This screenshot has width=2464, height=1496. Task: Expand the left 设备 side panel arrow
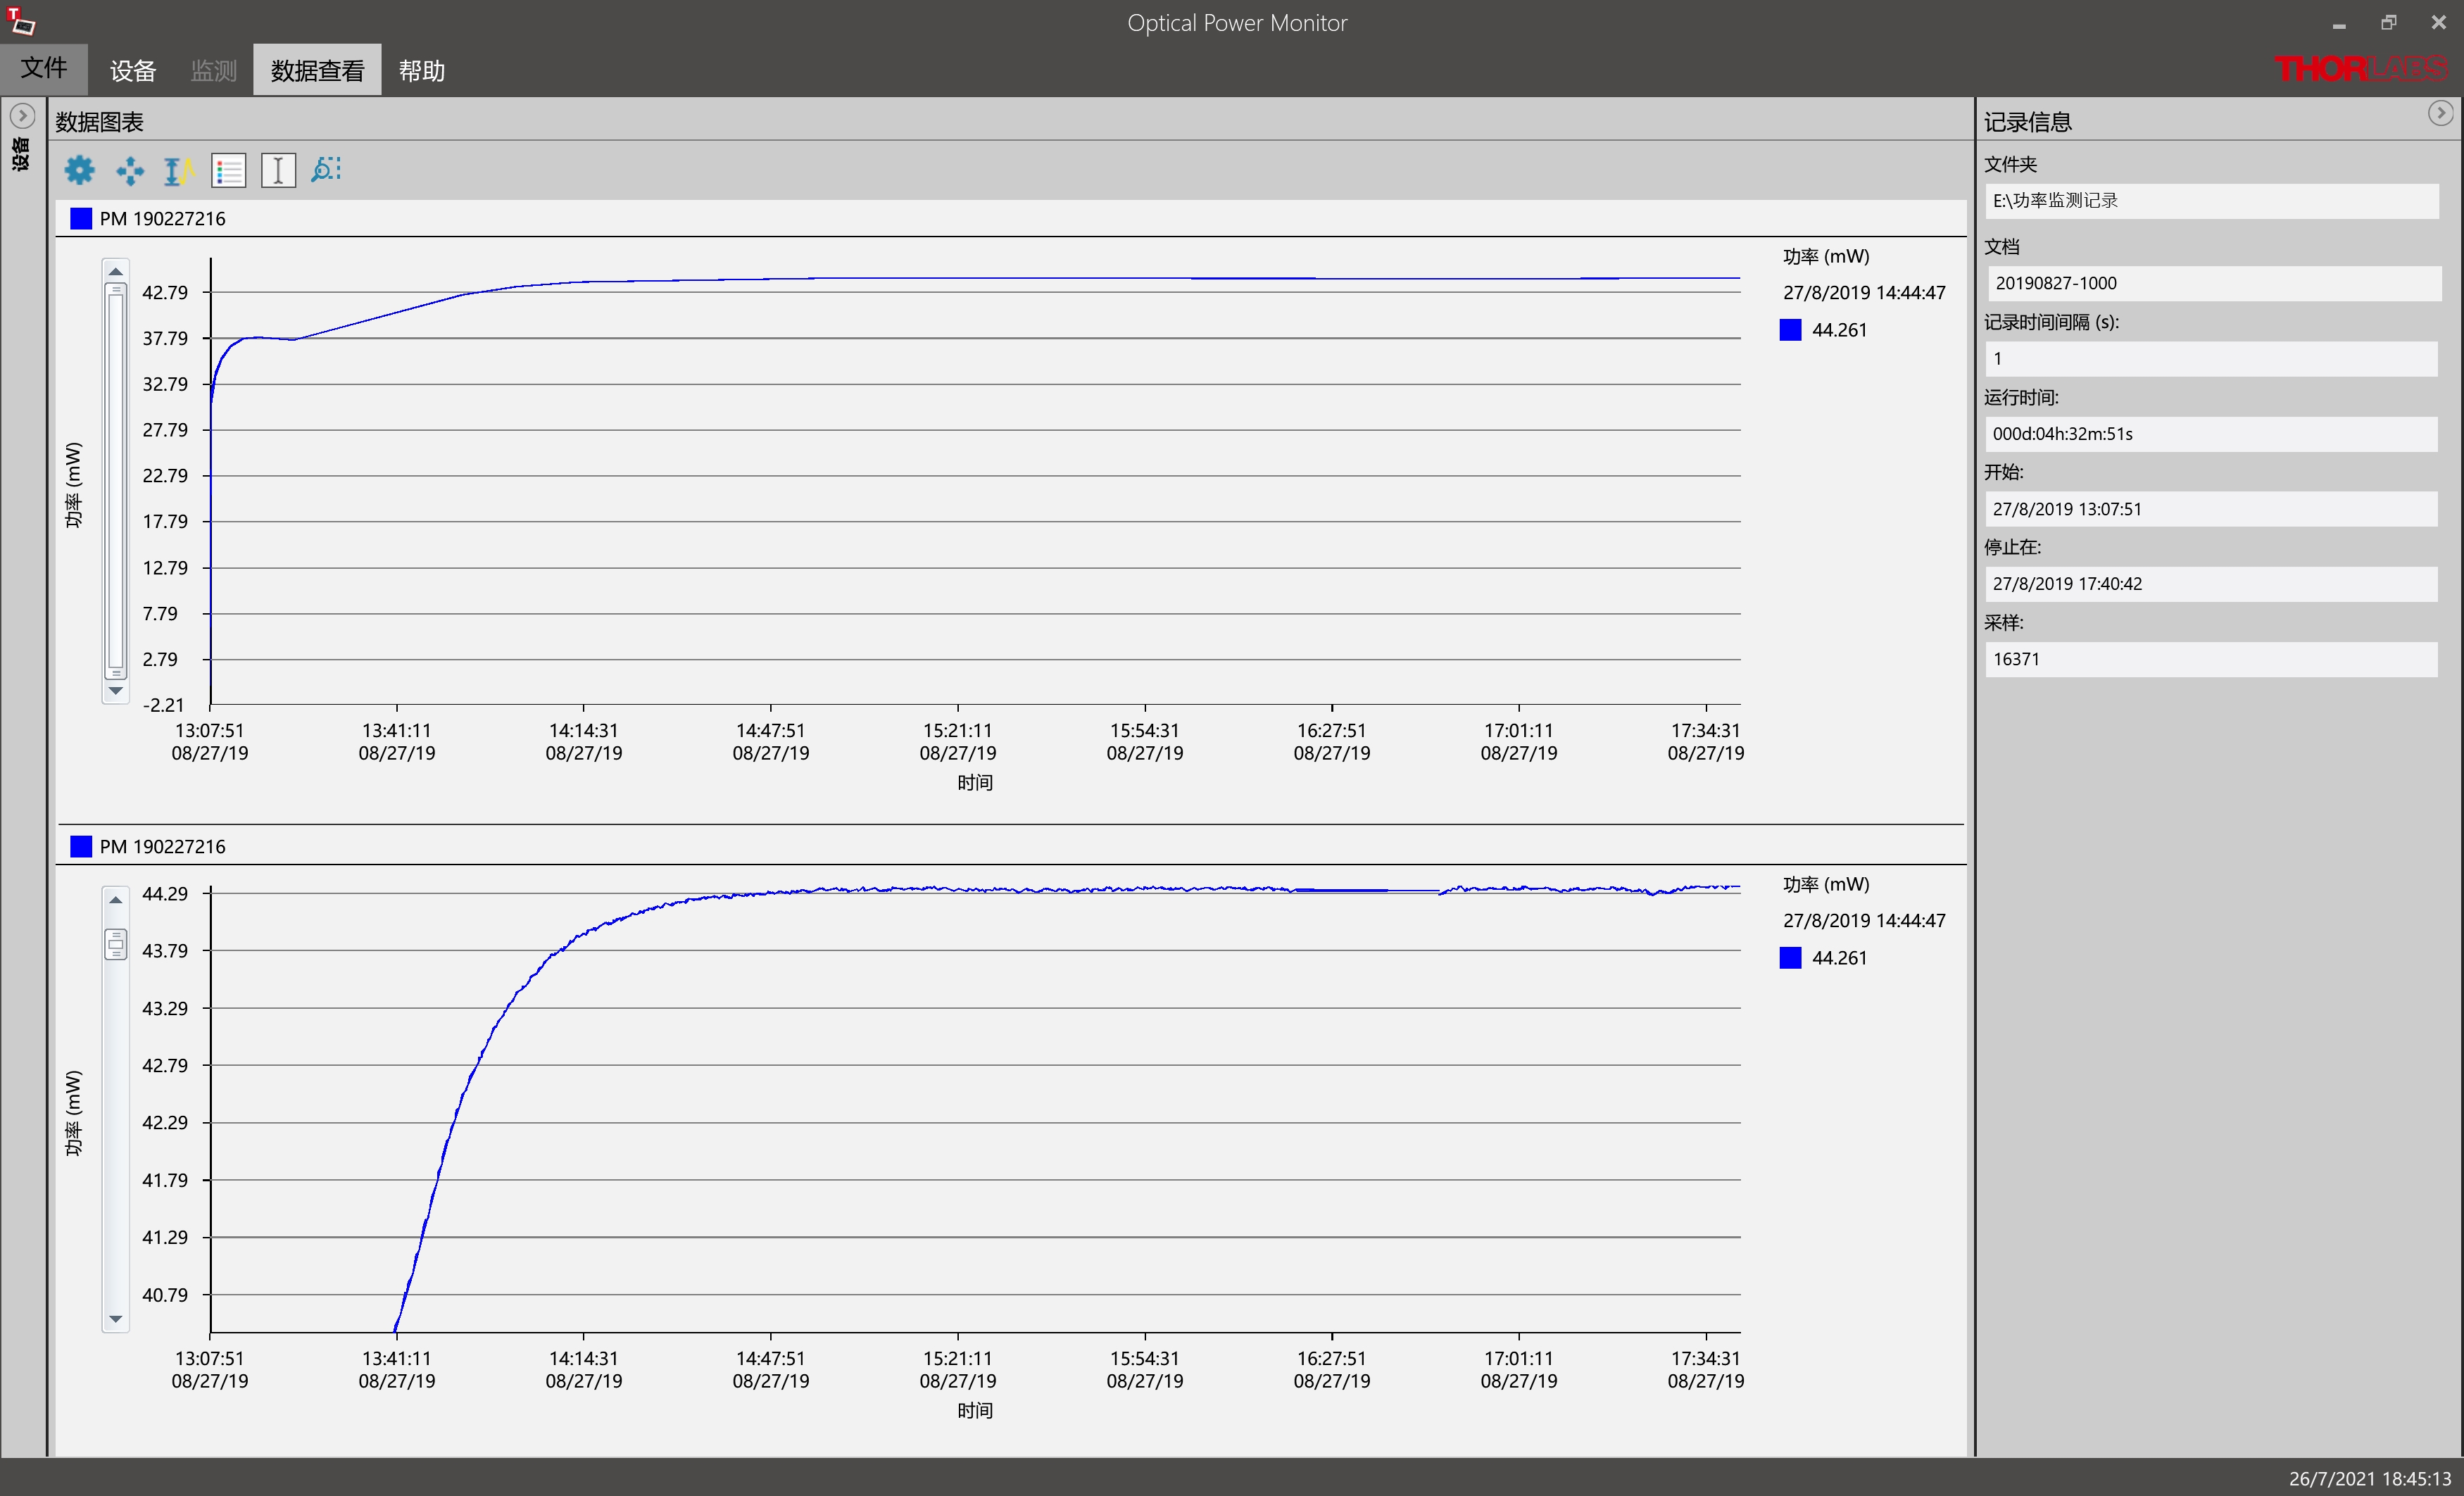click(x=22, y=115)
